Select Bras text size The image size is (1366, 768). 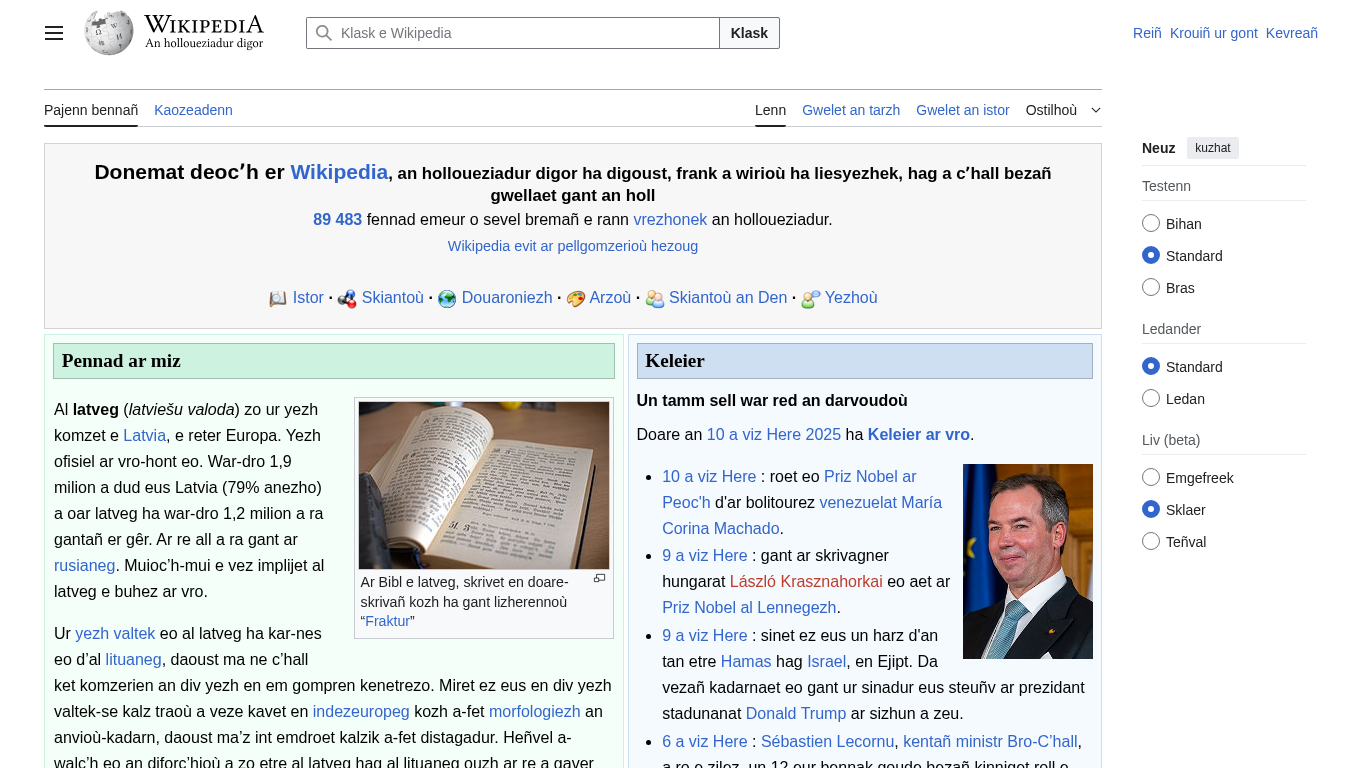1151,287
